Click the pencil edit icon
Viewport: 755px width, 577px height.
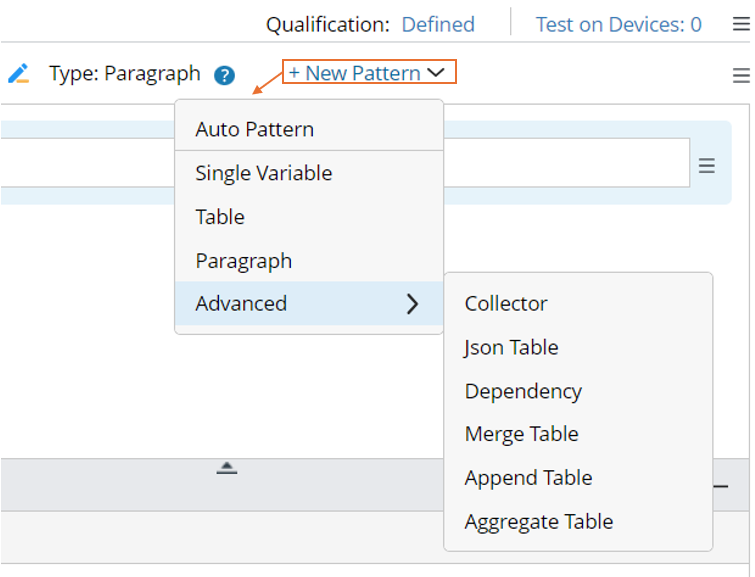[18, 74]
